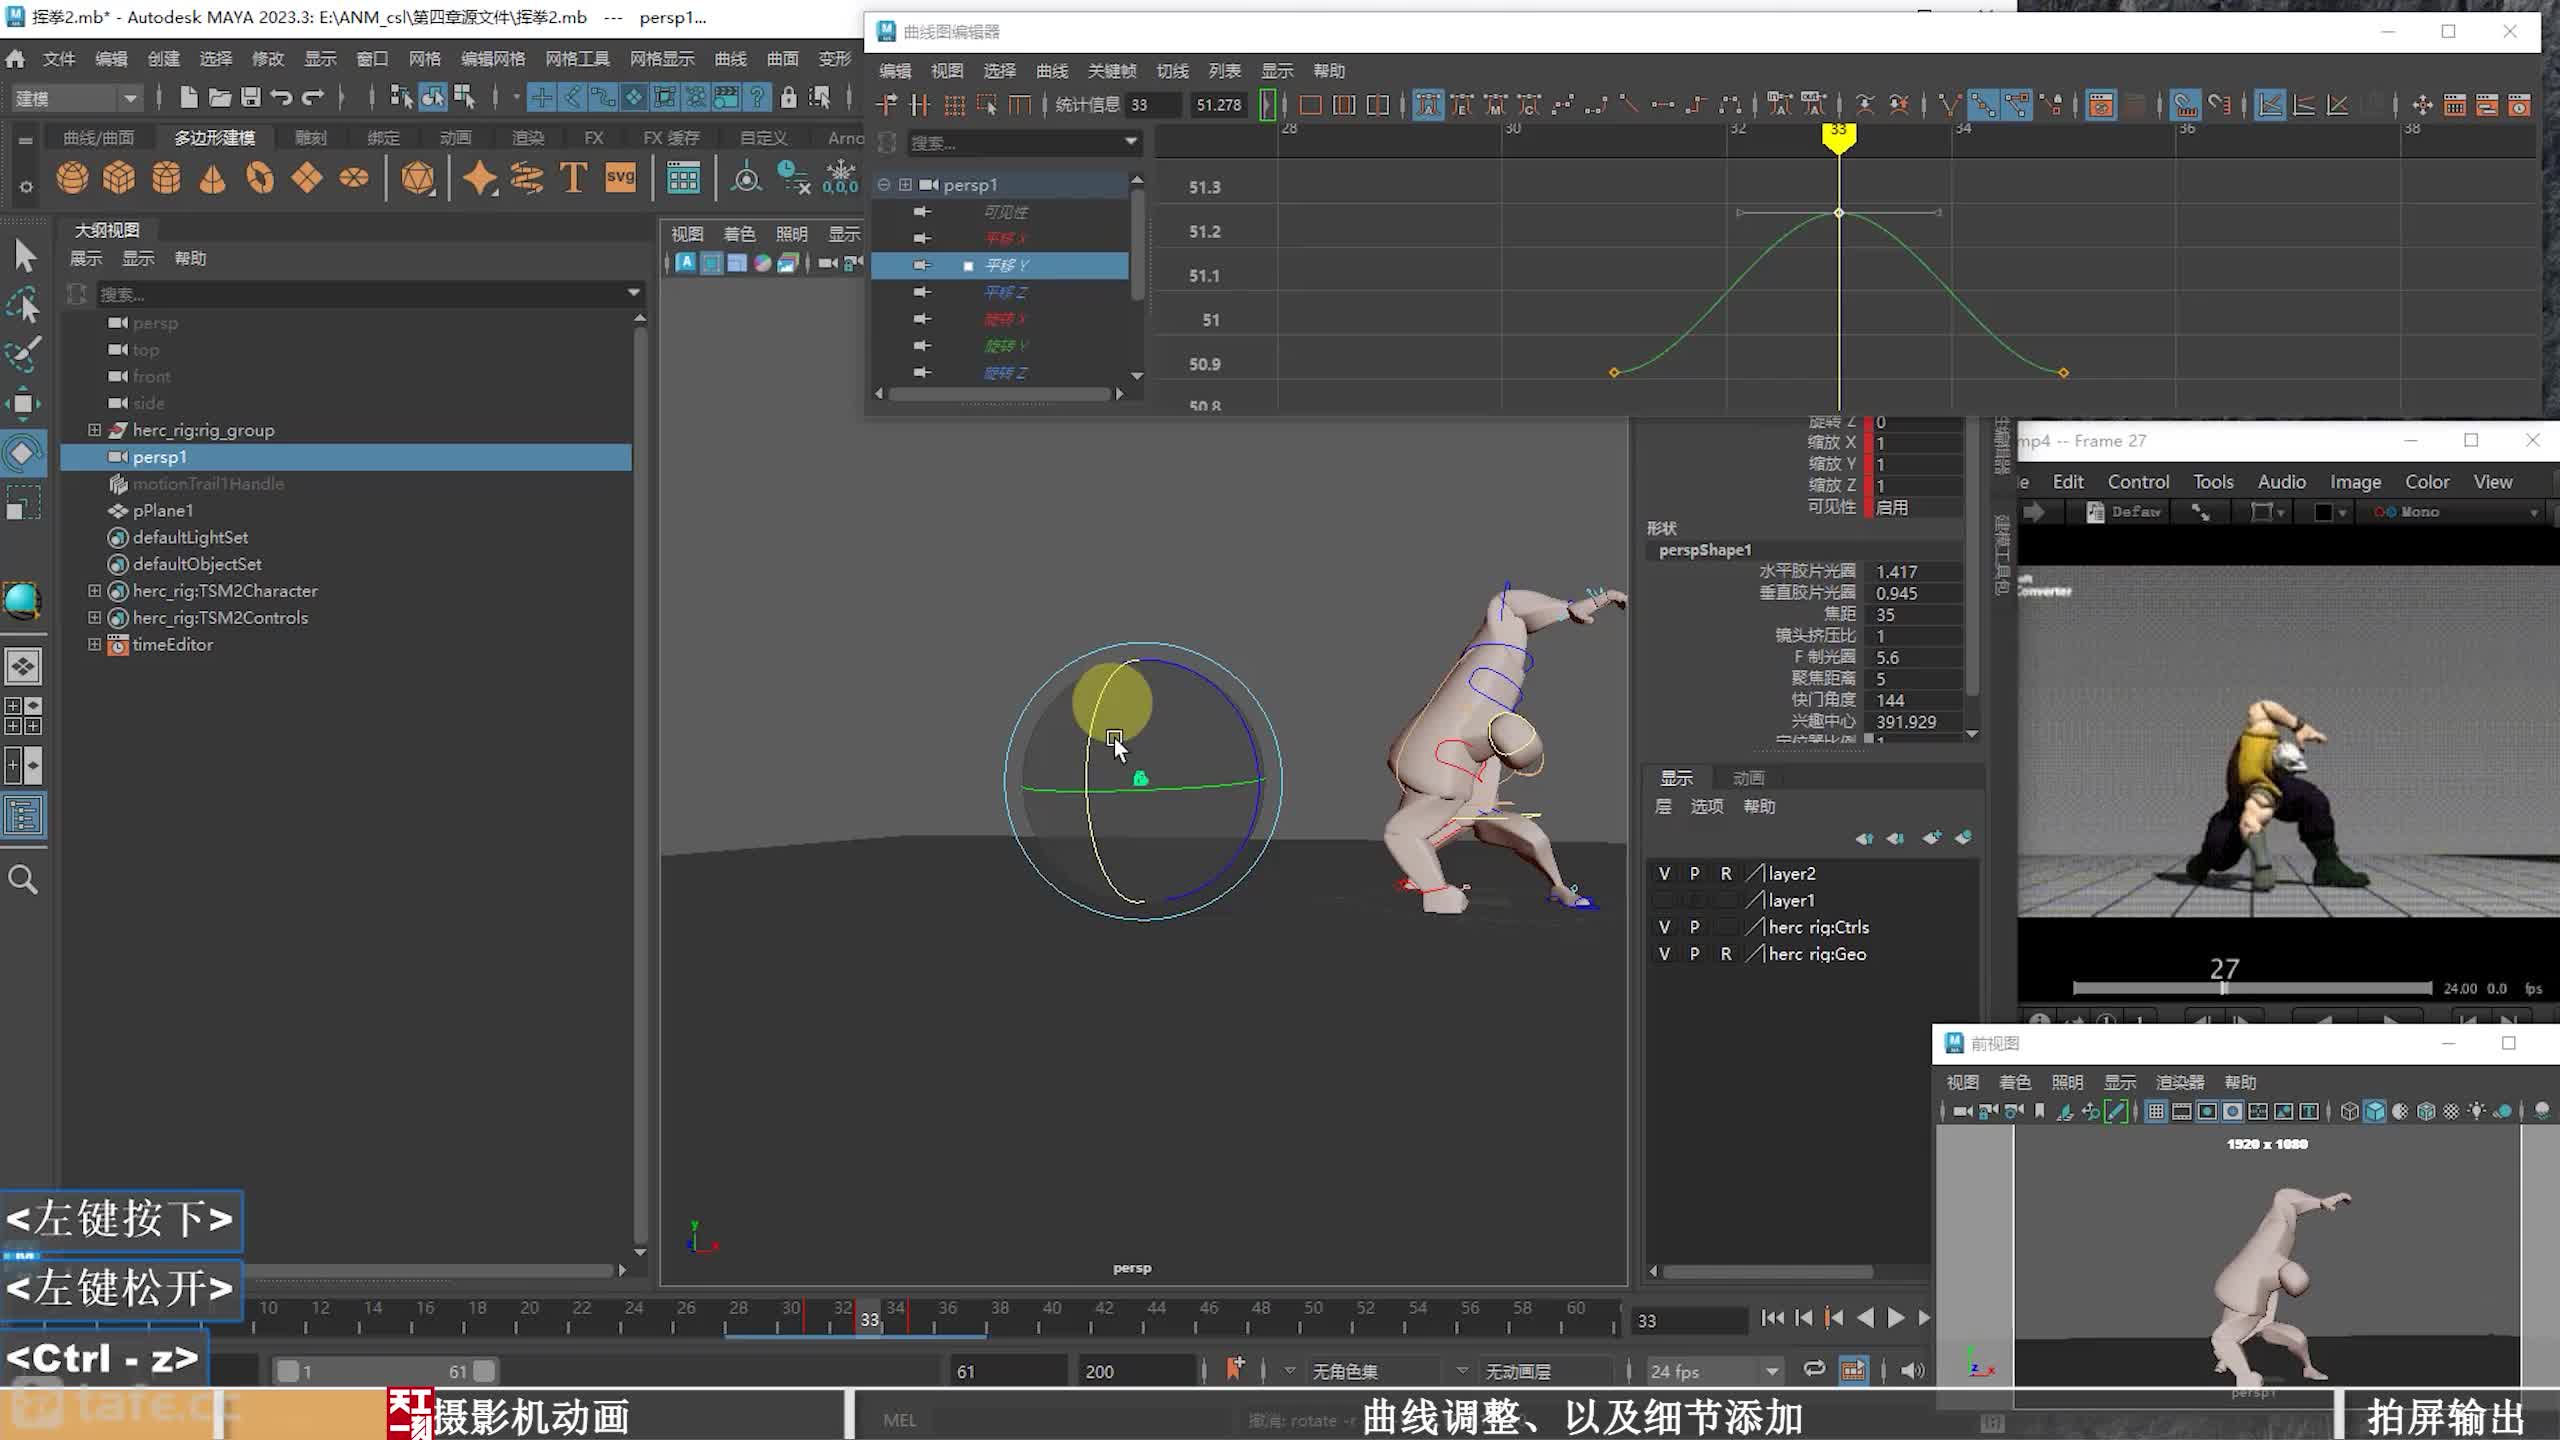Open 着色 menu in 前视图 window
Screen dimensions: 2560x1440
click(2014, 1082)
